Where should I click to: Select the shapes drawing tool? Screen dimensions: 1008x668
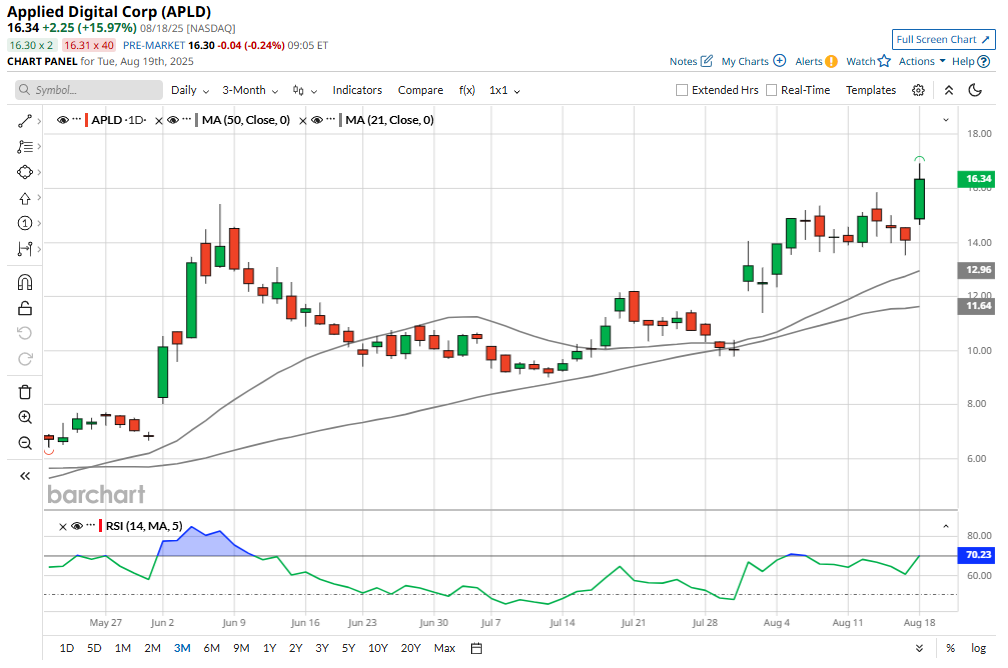24,172
